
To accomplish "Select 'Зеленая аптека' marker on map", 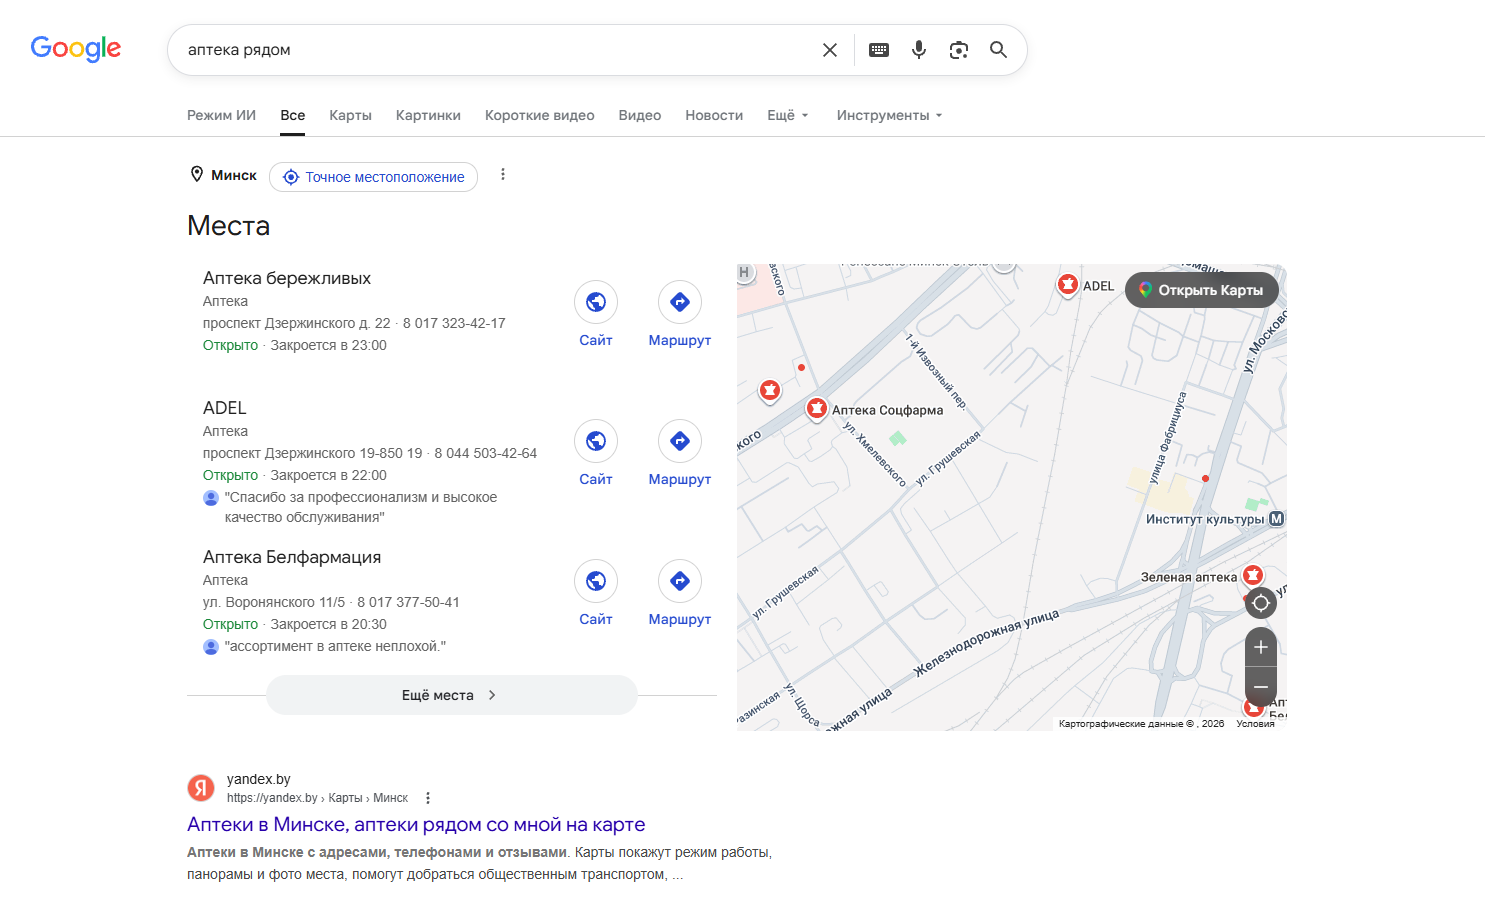I will (1252, 575).
